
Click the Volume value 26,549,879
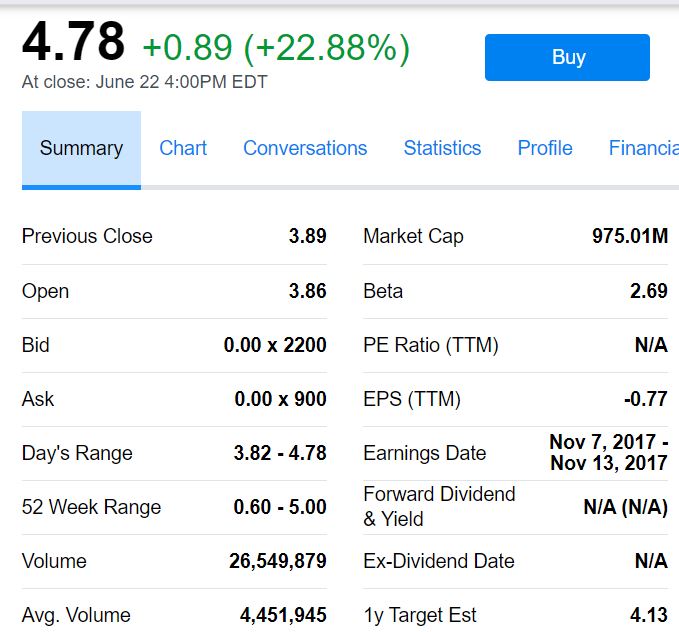tap(278, 561)
